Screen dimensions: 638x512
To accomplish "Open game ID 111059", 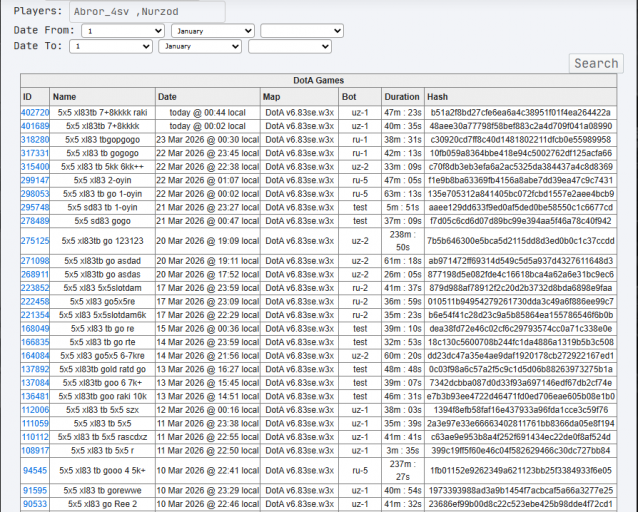I will (x=35, y=424).
